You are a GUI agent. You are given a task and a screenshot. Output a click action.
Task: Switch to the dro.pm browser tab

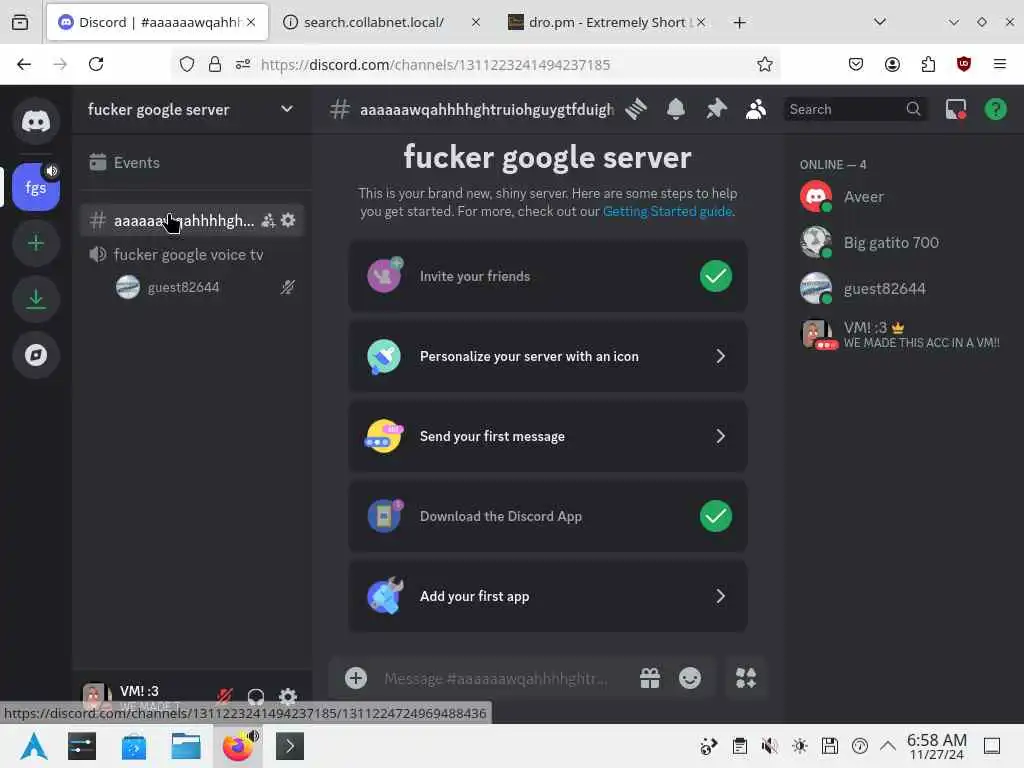click(607, 22)
